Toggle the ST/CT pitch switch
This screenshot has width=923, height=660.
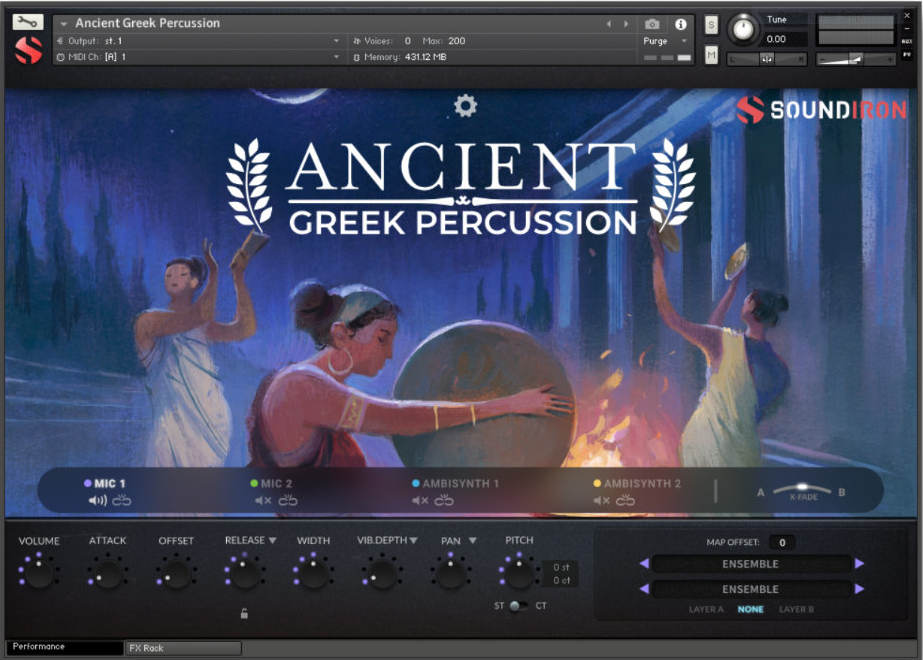coord(520,604)
